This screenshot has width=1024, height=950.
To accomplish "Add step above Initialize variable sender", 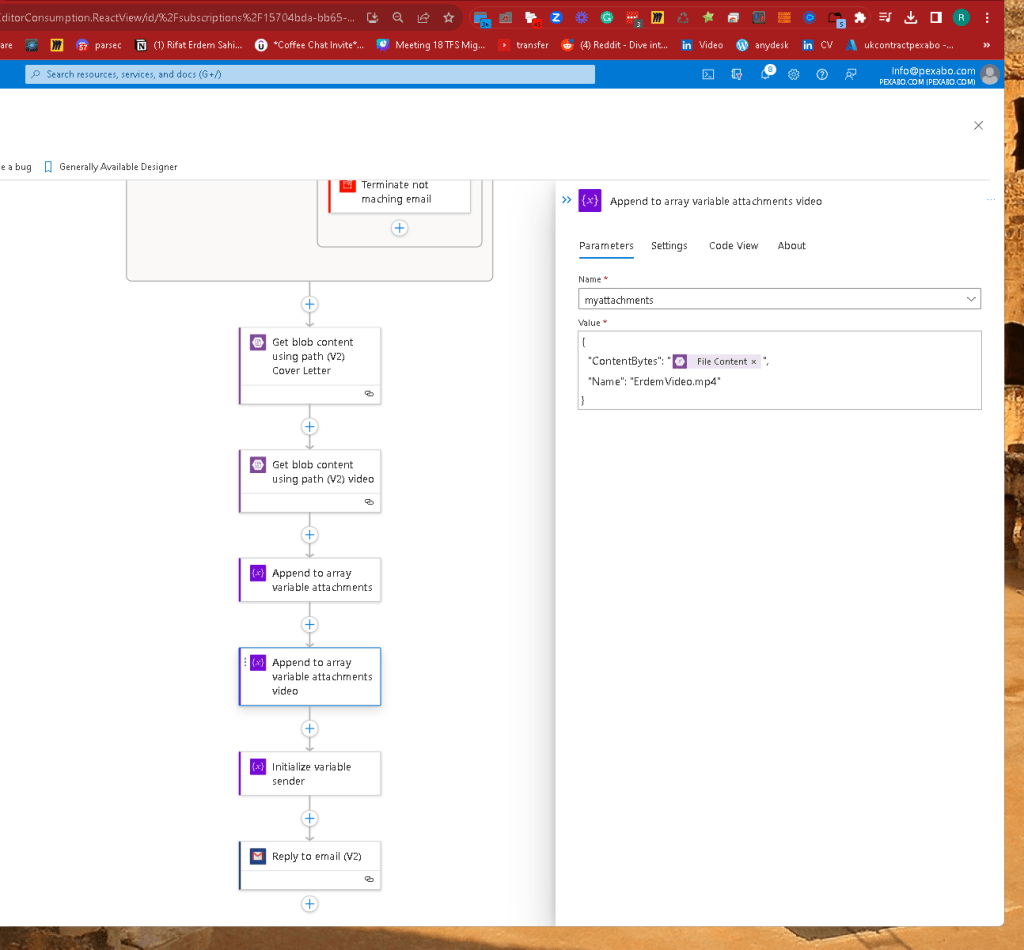I will coord(310,729).
